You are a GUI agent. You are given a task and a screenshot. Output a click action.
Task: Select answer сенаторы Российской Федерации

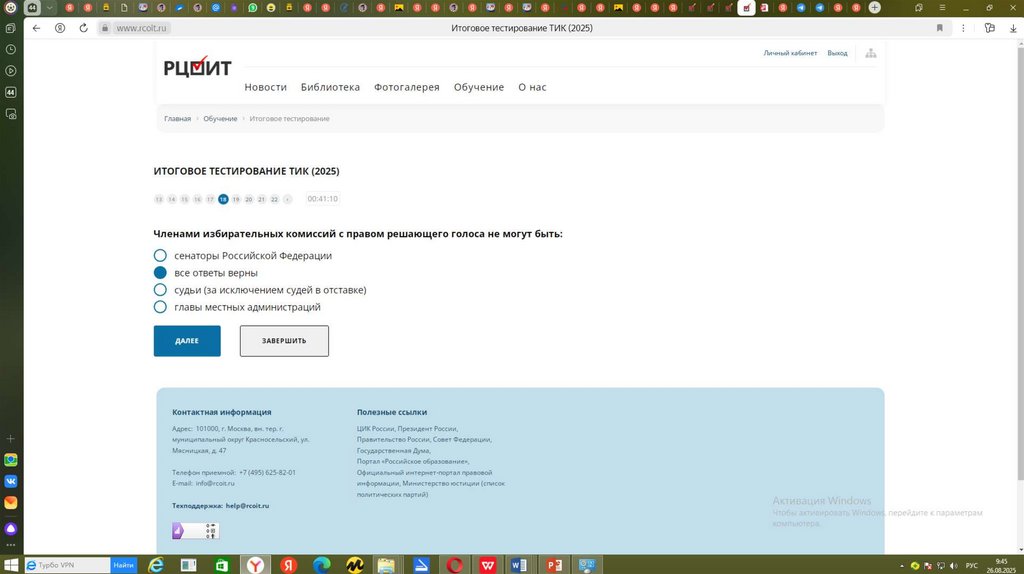(160, 255)
